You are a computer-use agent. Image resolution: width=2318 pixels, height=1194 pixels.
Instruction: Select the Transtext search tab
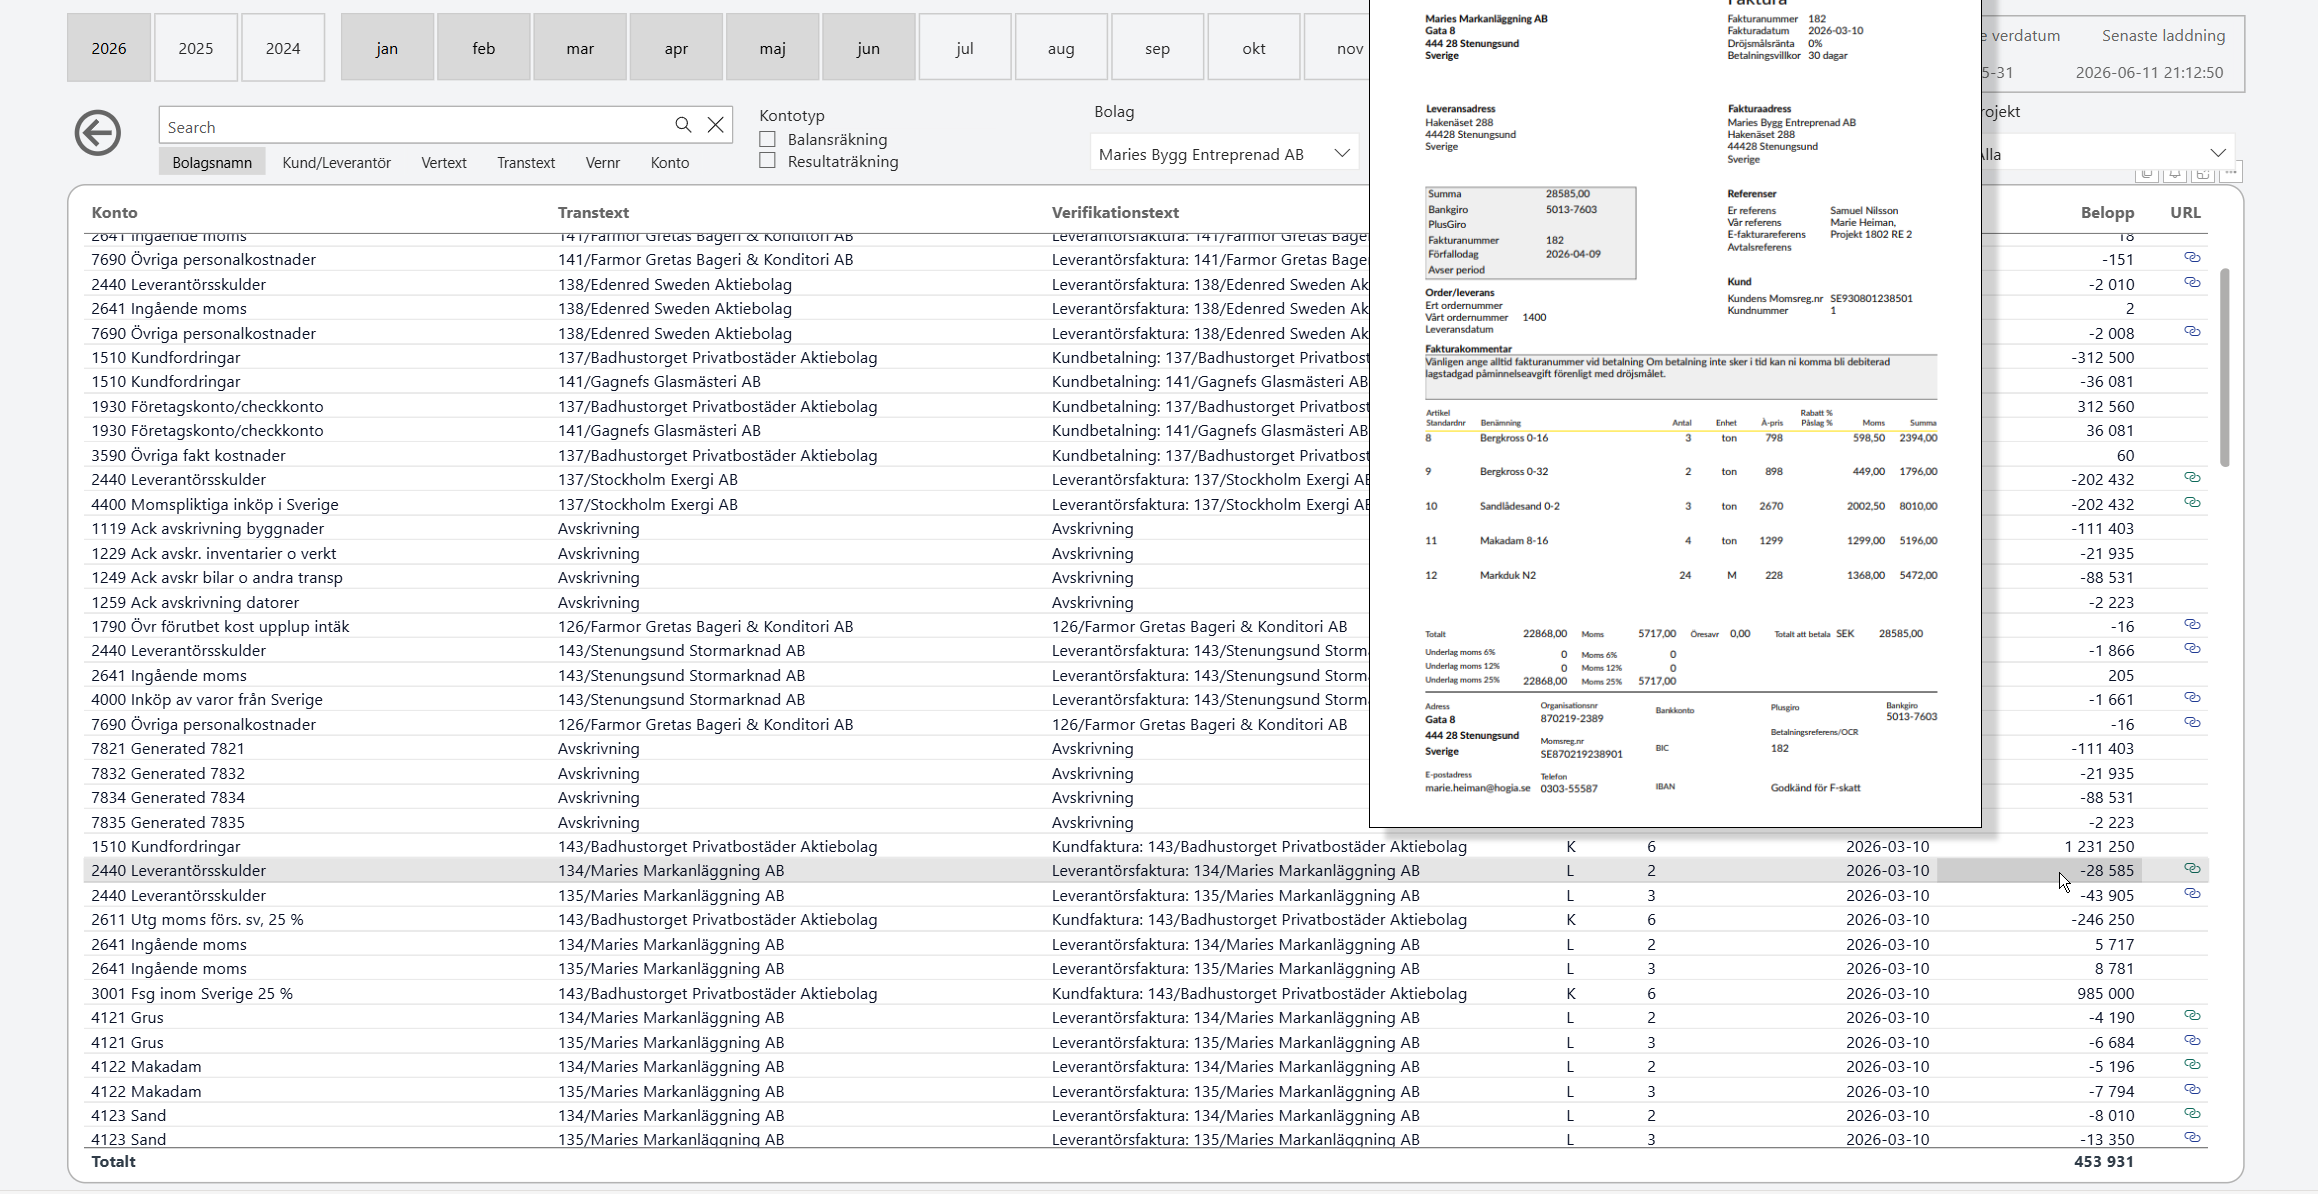[x=526, y=162]
